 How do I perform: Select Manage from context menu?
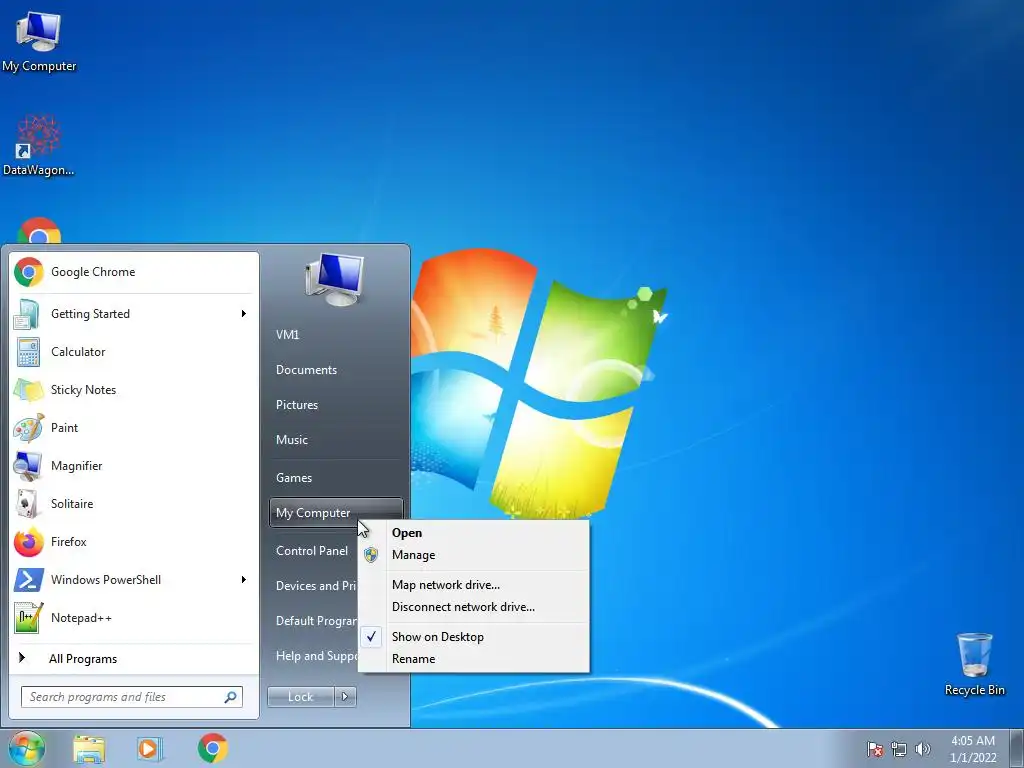click(x=474, y=555)
